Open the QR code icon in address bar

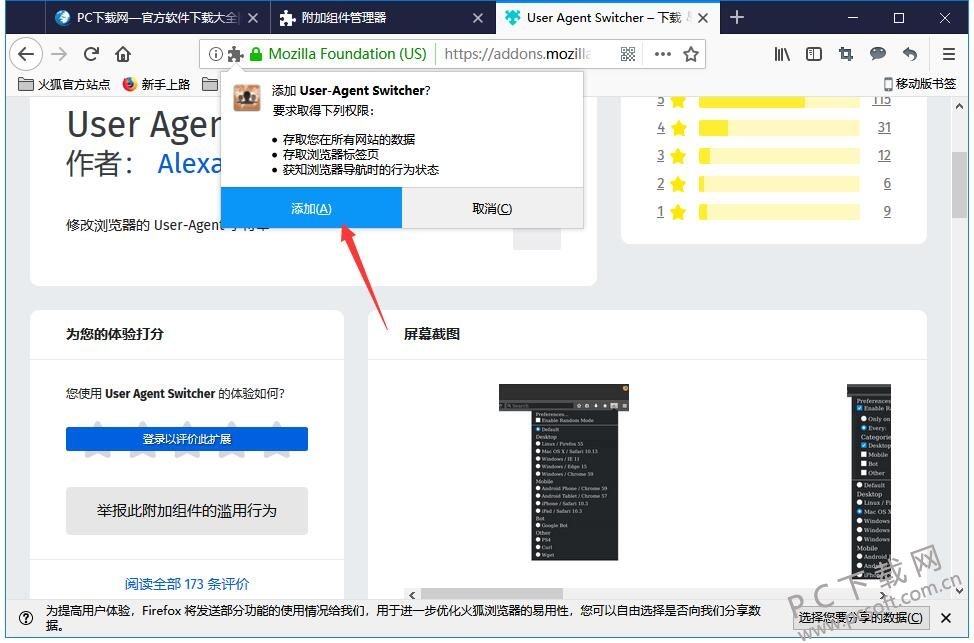(x=628, y=55)
